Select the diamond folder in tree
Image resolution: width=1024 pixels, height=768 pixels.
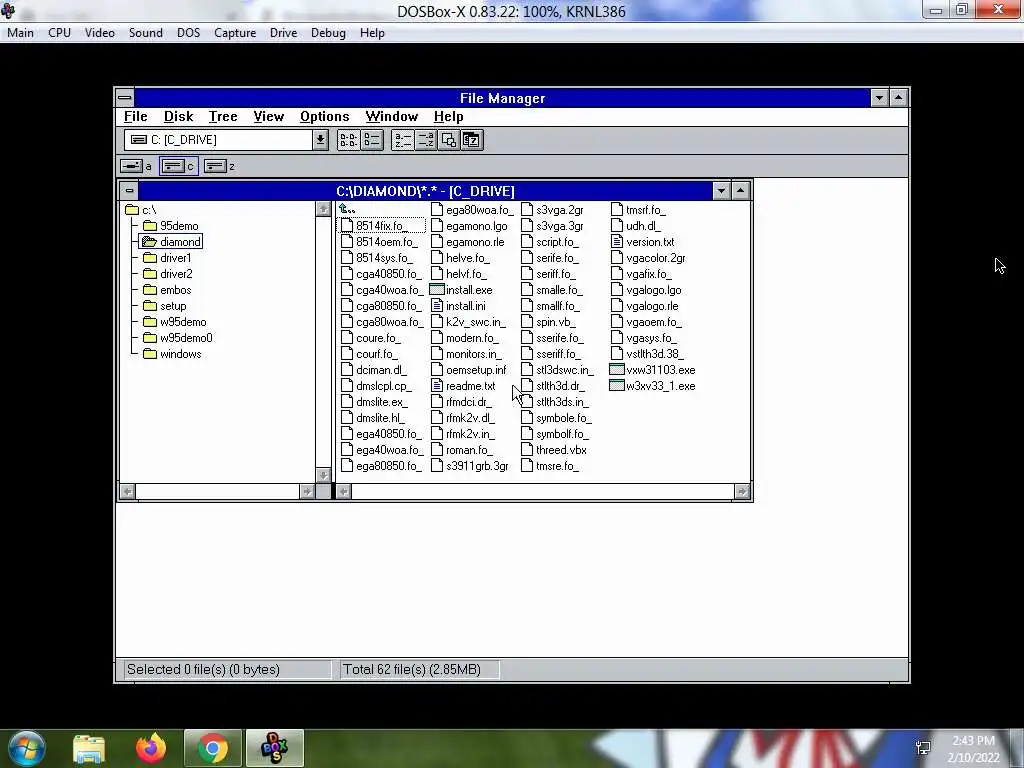[172, 242]
